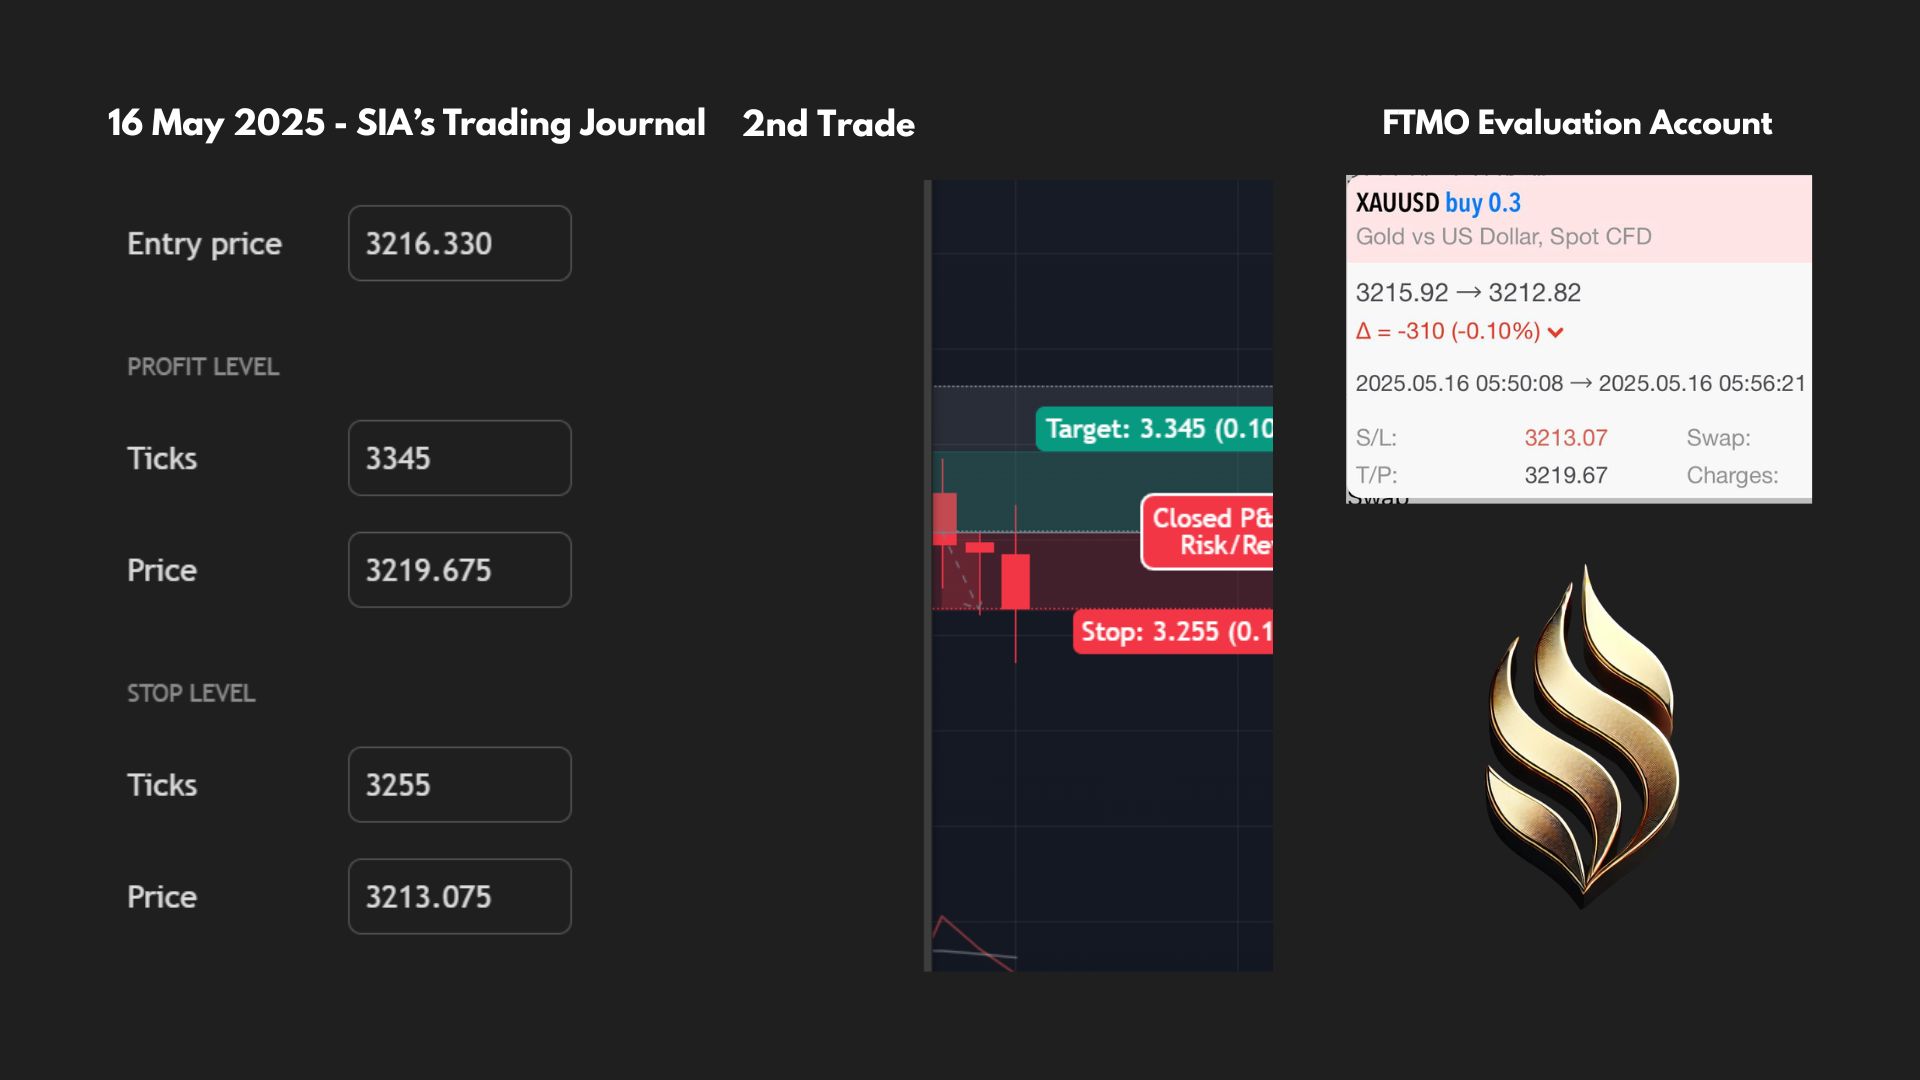
Task: Click the chart's left edge scrollbar
Action: coord(928,575)
